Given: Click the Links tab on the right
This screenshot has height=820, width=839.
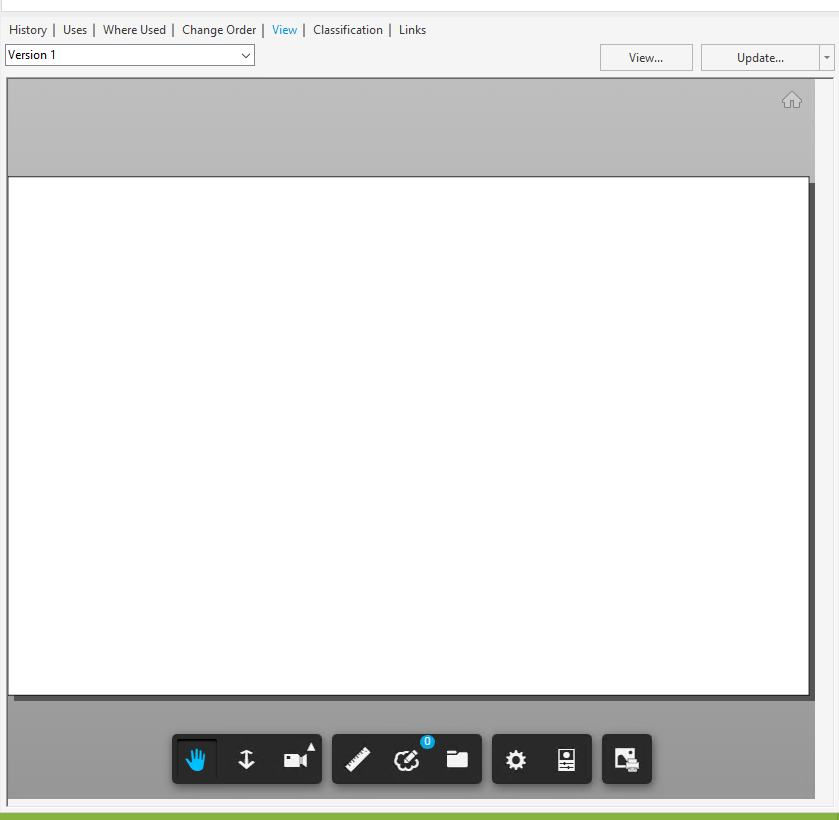Looking at the screenshot, I should tap(412, 30).
